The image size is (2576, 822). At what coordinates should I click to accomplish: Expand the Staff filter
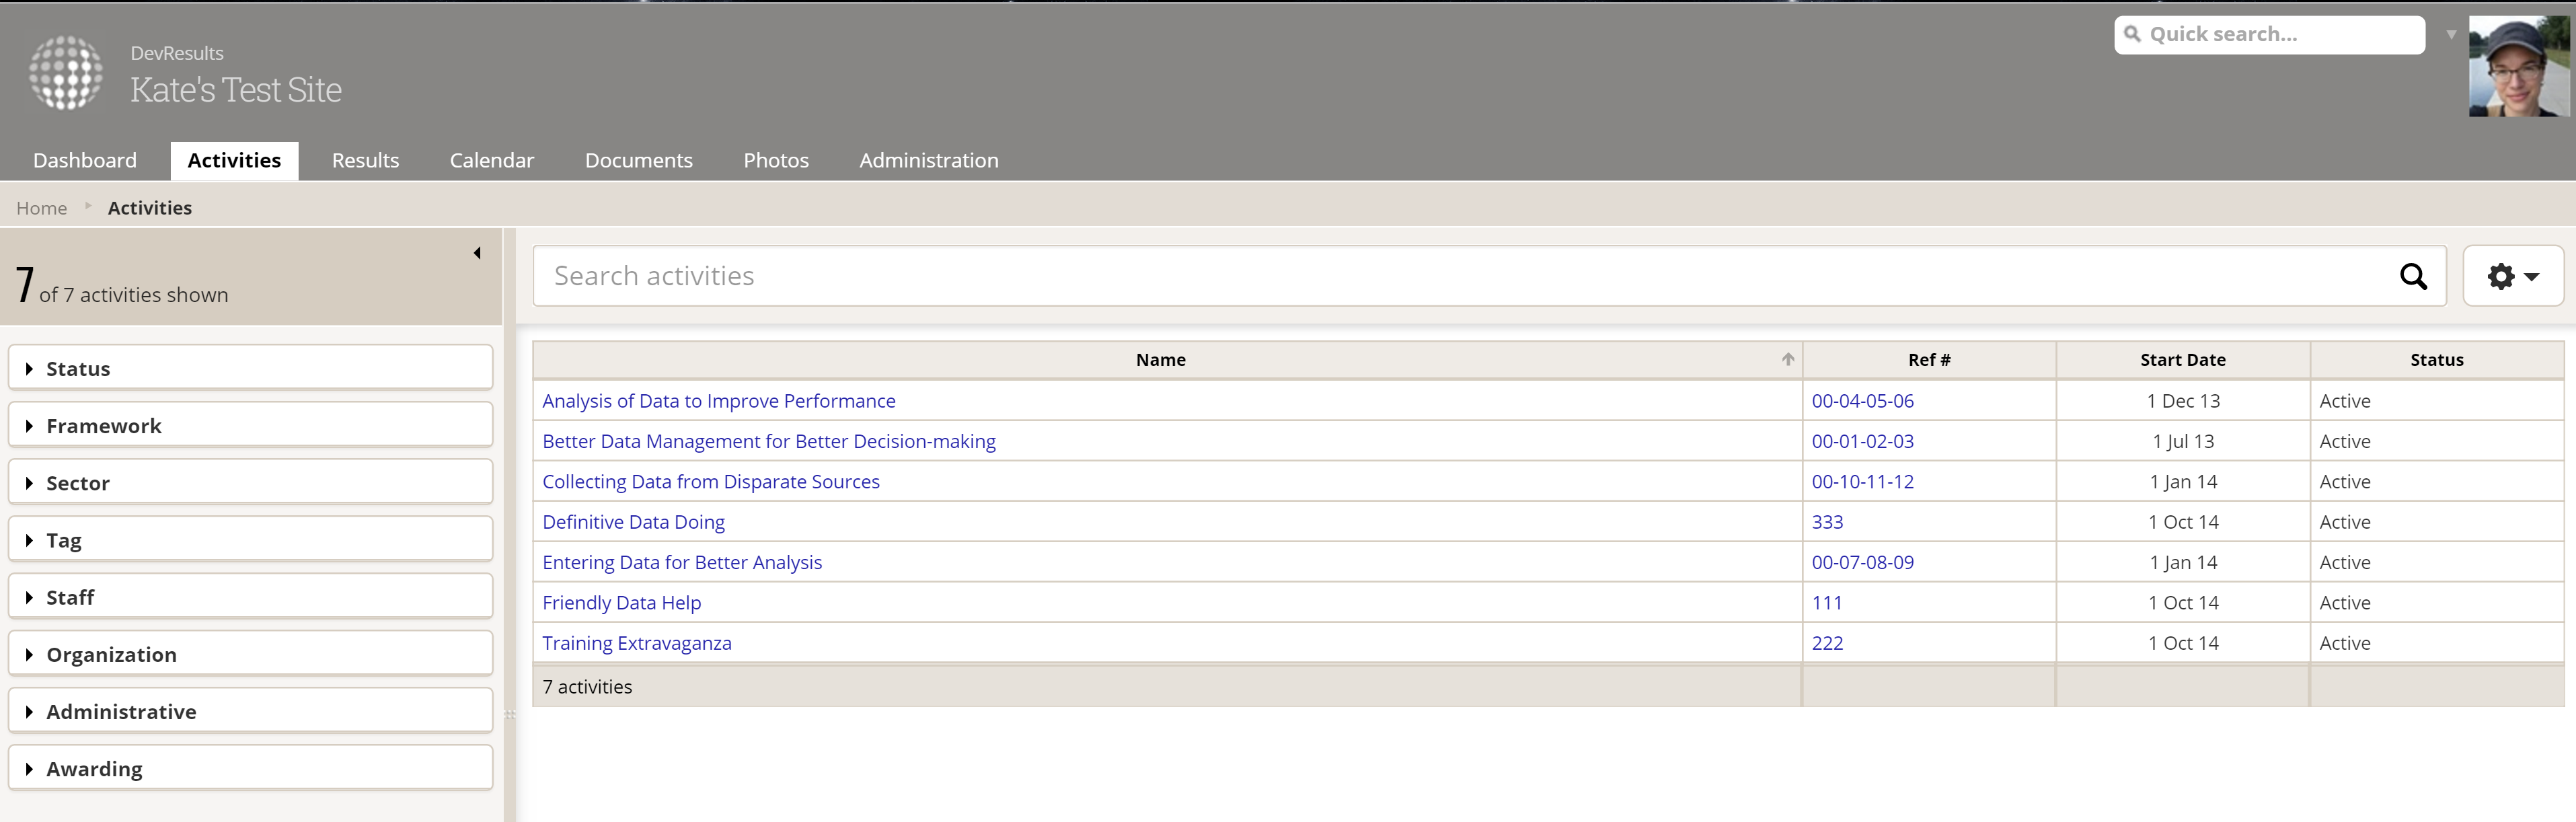[250, 596]
